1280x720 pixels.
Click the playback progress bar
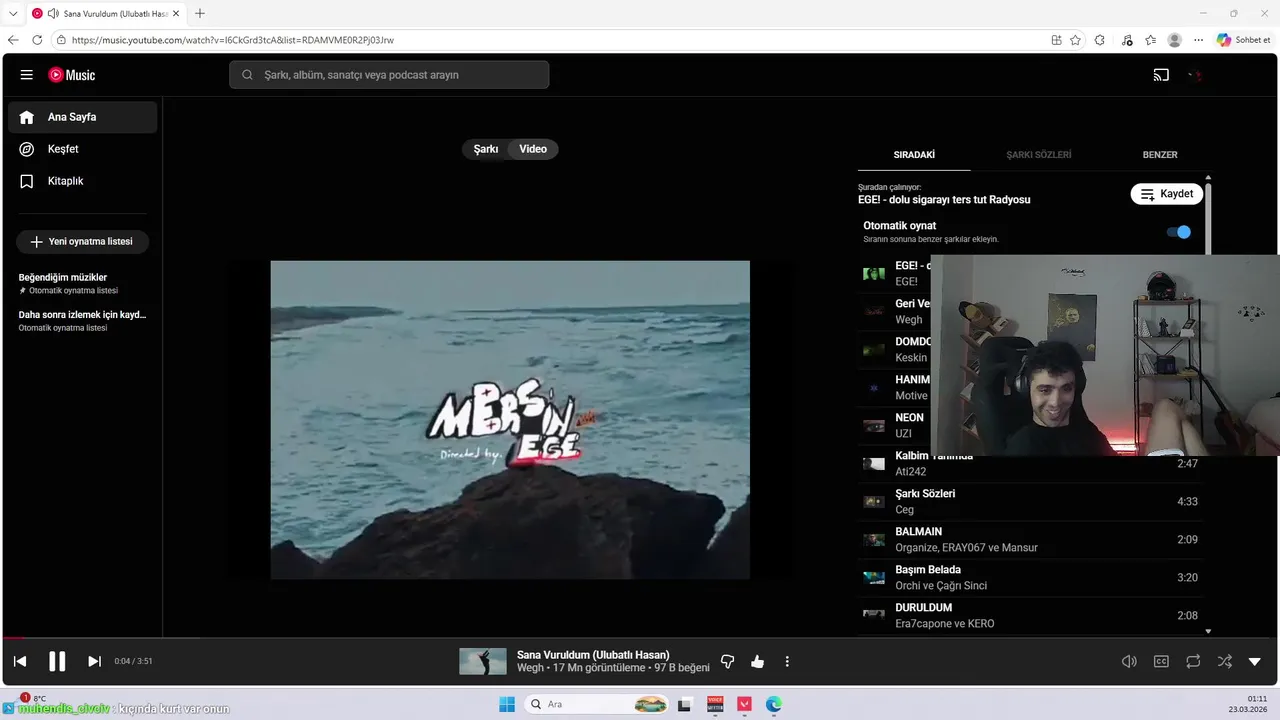(640, 637)
